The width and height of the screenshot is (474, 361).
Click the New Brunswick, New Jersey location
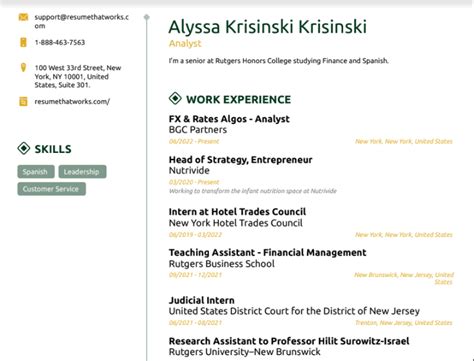404,278
